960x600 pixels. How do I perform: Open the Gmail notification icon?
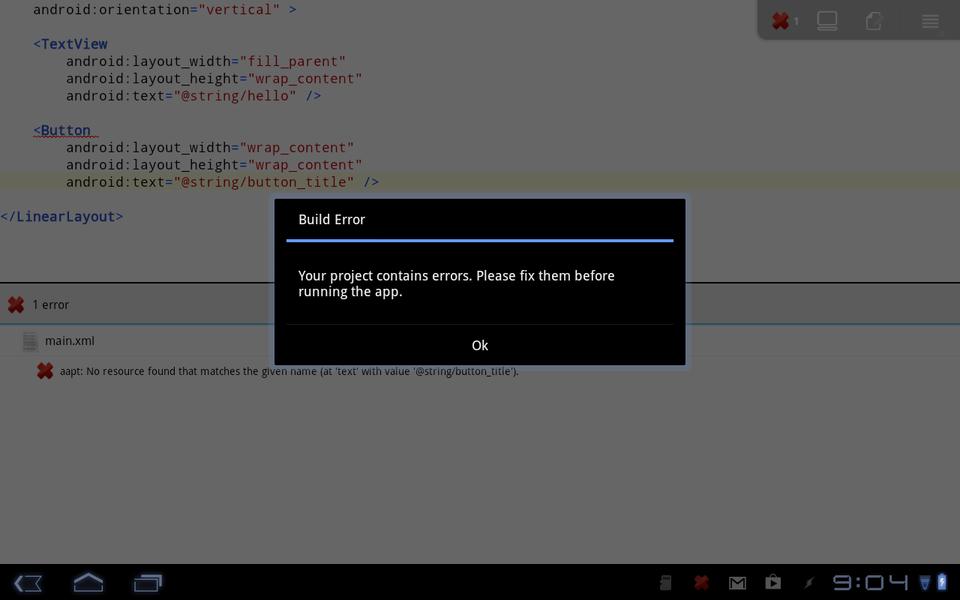(737, 583)
